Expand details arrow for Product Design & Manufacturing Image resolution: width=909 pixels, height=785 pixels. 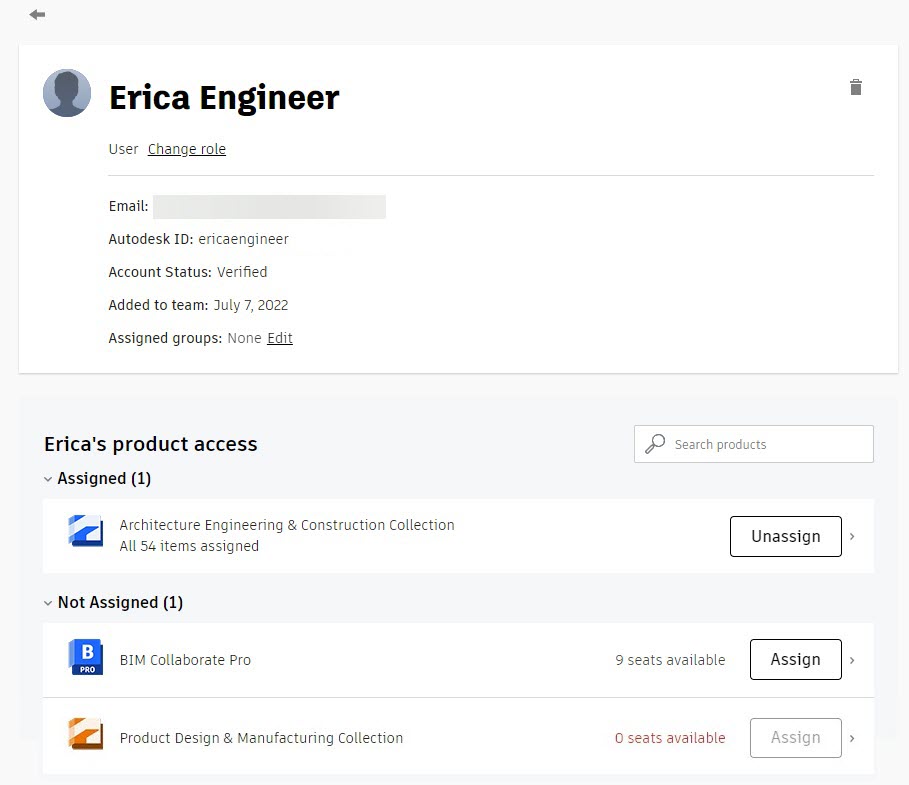tap(852, 738)
